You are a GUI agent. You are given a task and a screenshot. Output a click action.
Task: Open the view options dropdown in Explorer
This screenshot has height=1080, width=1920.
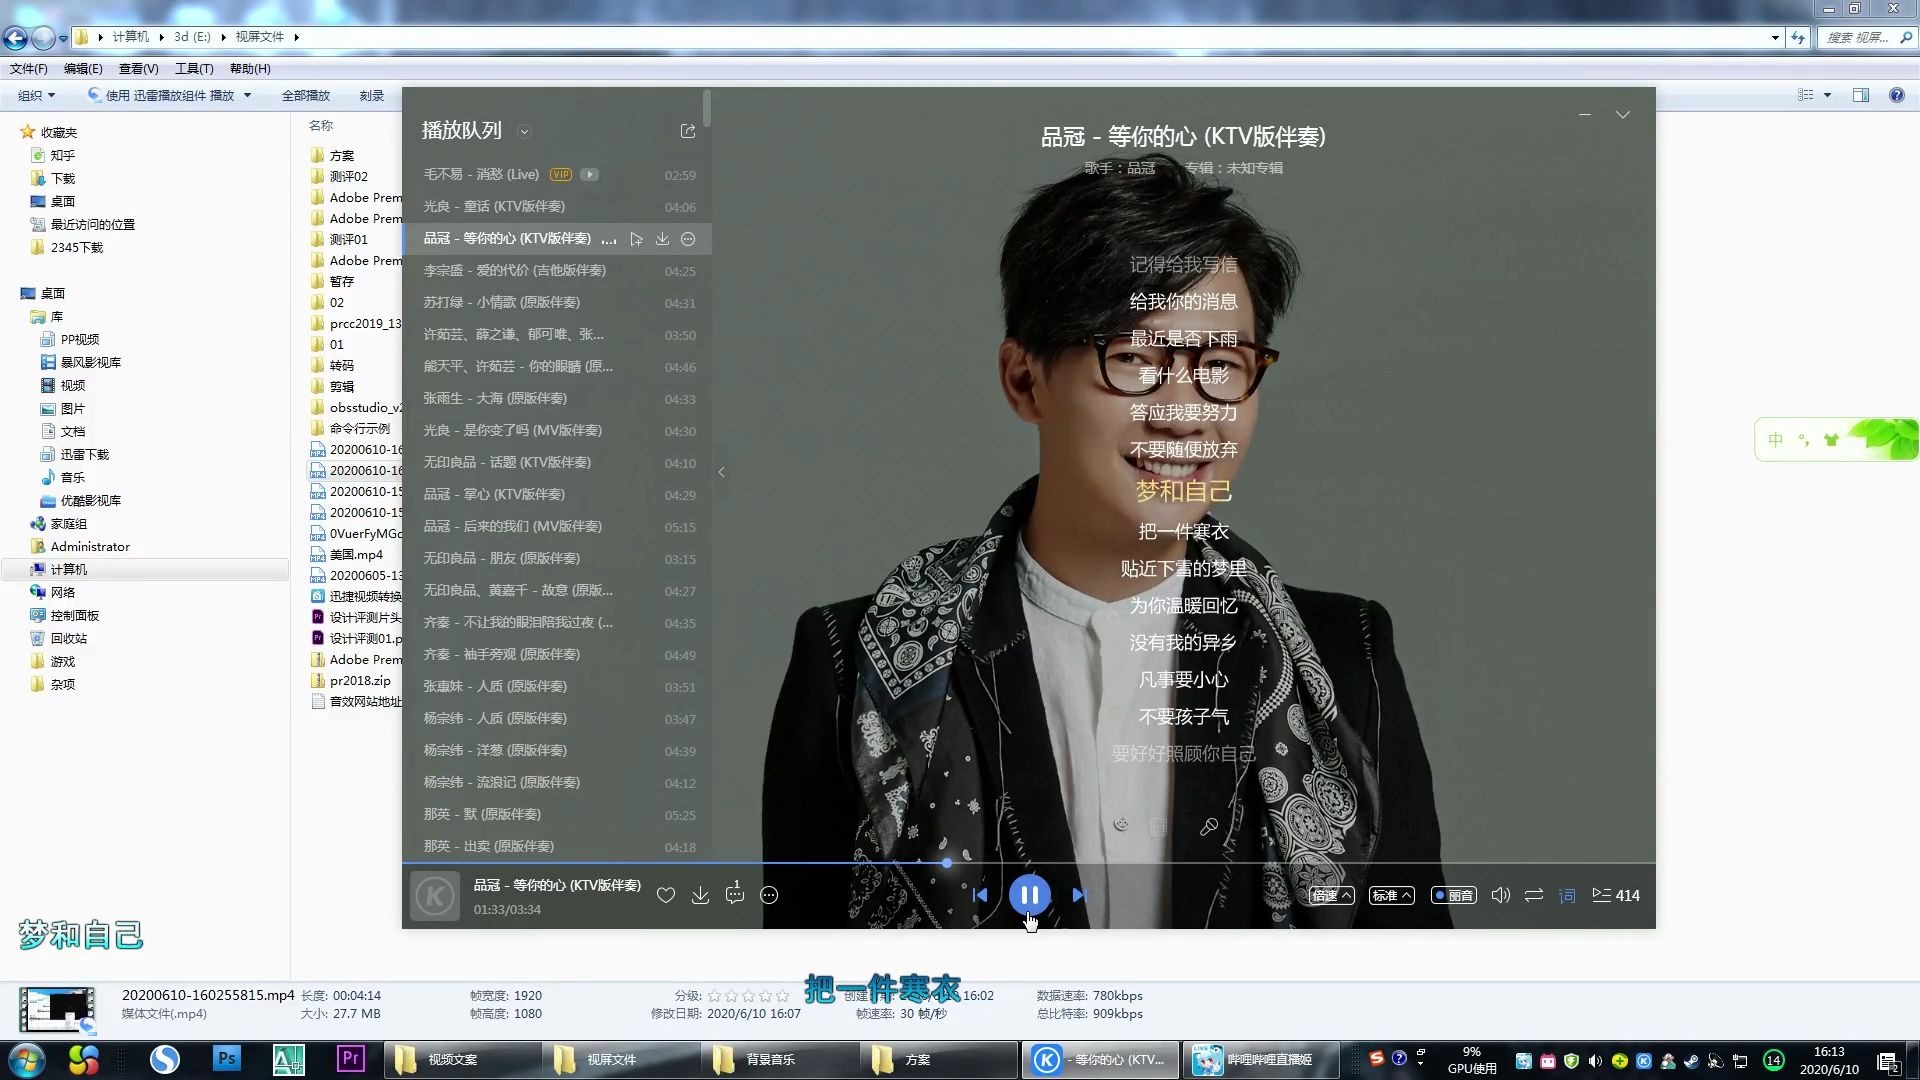1827,95
